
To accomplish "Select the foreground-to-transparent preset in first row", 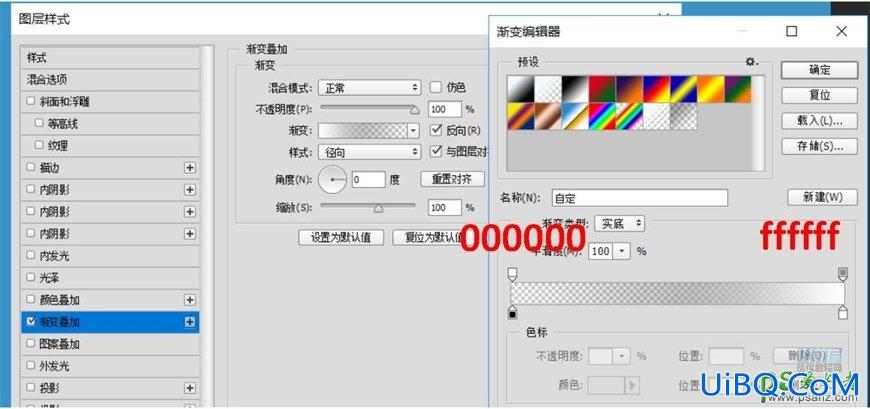I will [548, 89].
